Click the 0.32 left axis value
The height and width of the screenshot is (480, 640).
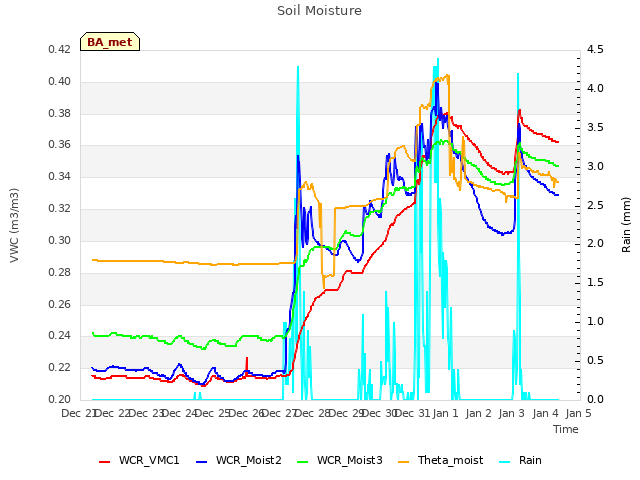tap(60, 209)
